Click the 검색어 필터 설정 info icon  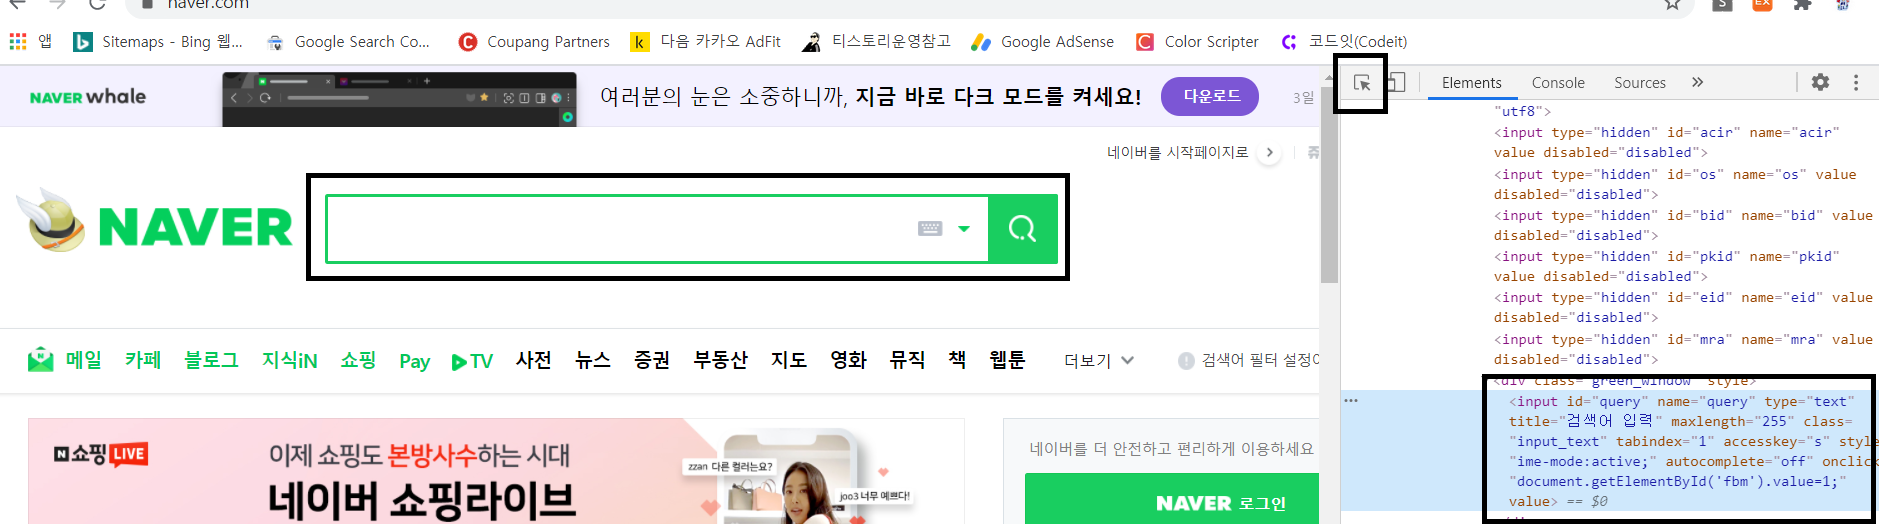1186,361
